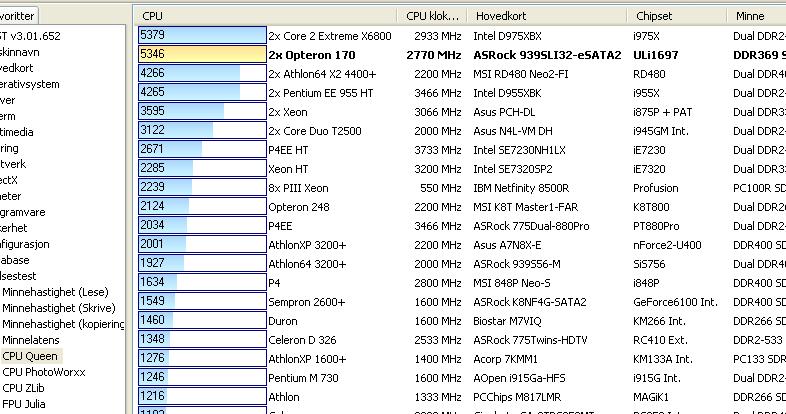This screenshot has width=786, height=414.
Task: Select CPU Queen benchmark item
Action: 30,356
